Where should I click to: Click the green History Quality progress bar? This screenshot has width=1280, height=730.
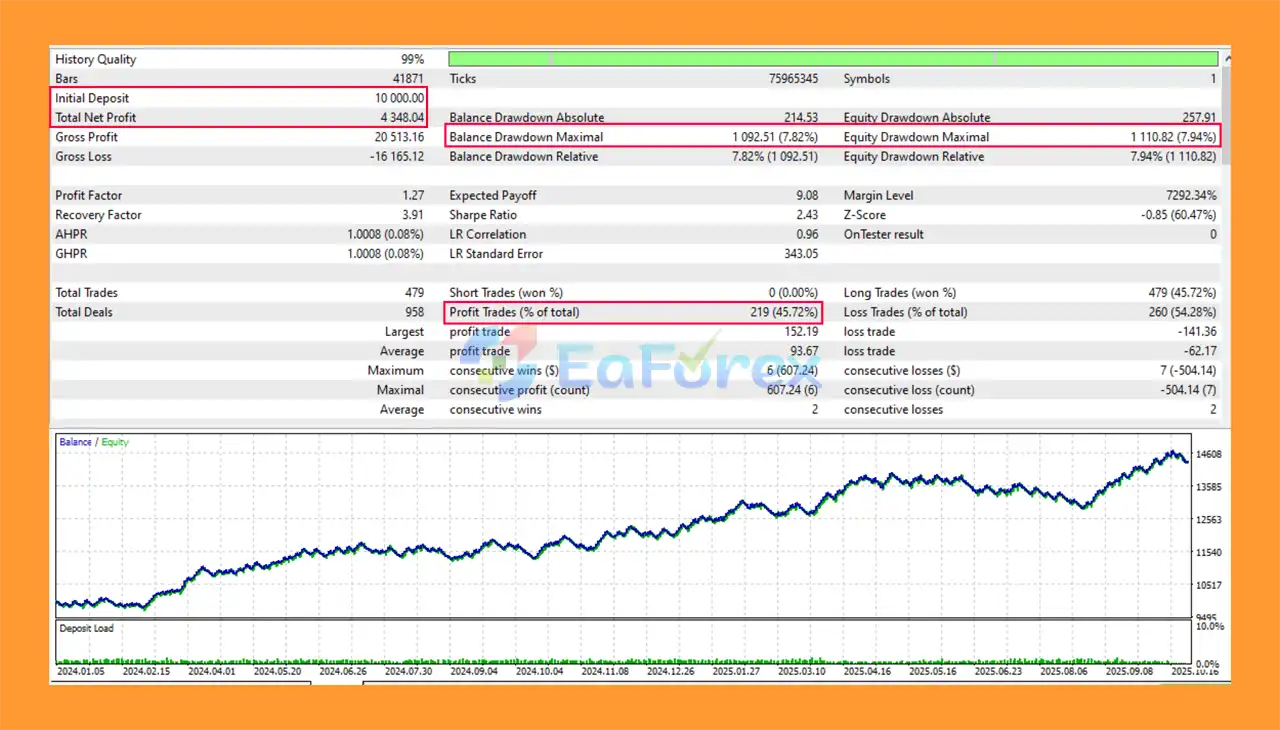pyautogui.click(x=832, y=59)
